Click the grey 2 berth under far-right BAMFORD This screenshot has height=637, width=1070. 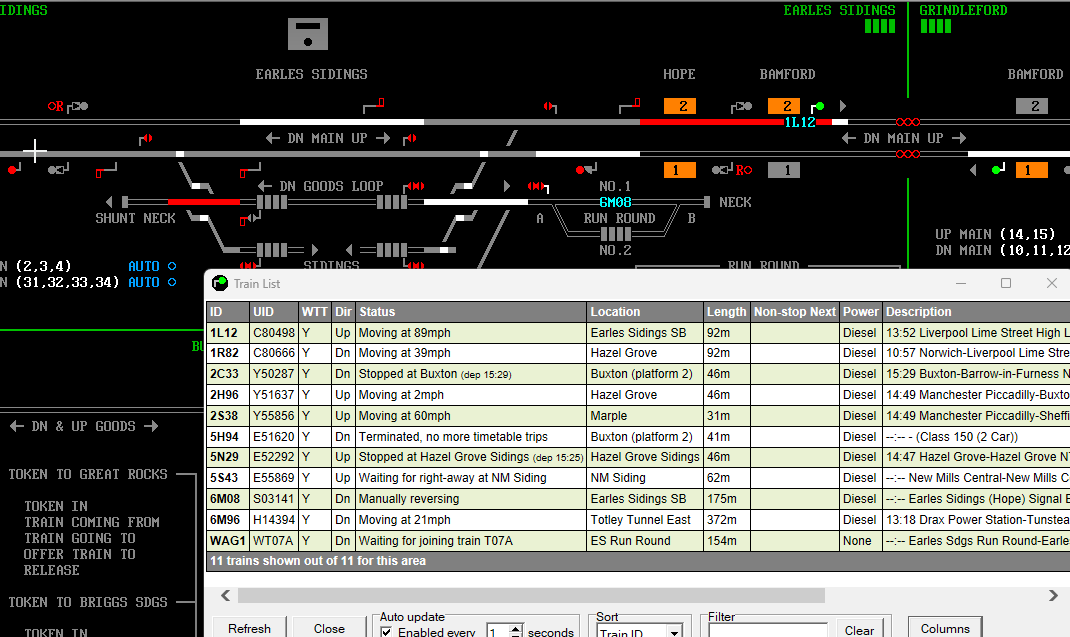click(1032, 106)
